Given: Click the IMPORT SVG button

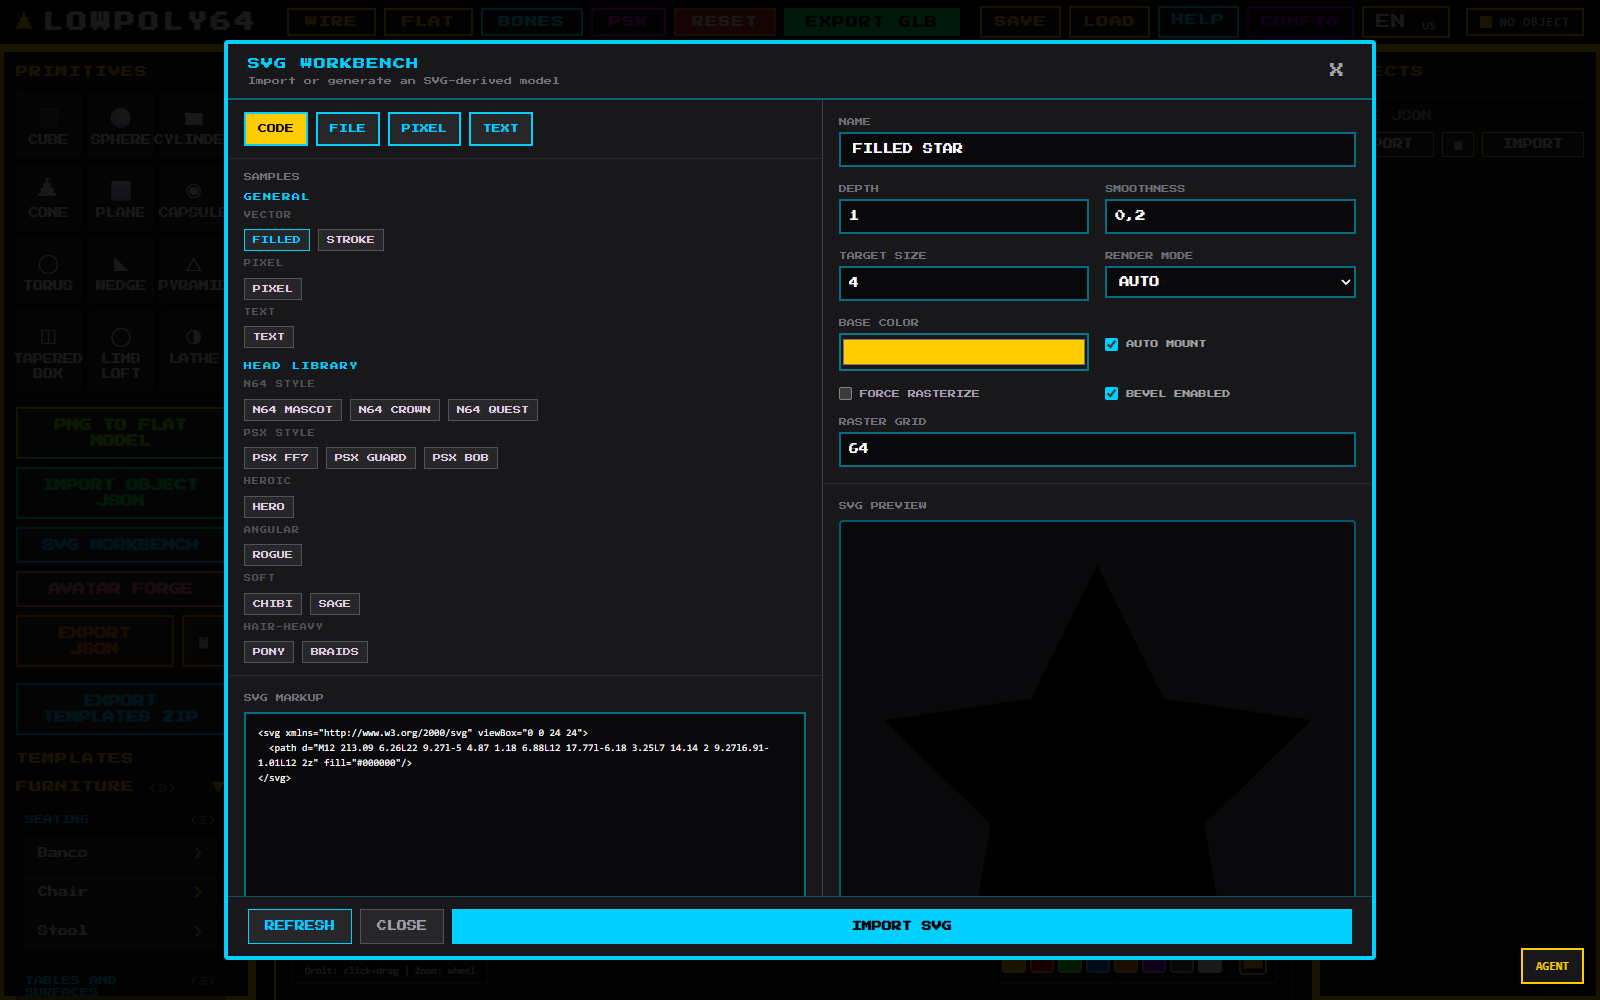Looking at the screenshot, I should (x=901, y=926).
